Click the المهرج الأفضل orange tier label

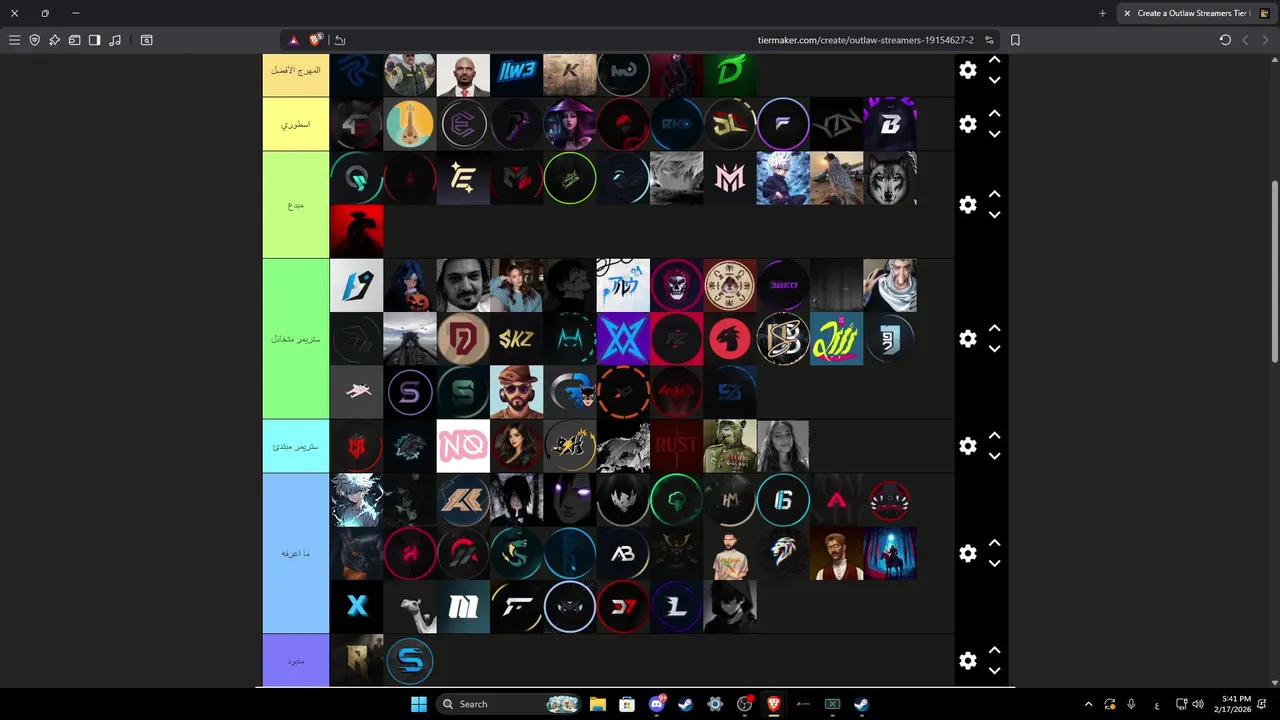(x=296, y=75)
